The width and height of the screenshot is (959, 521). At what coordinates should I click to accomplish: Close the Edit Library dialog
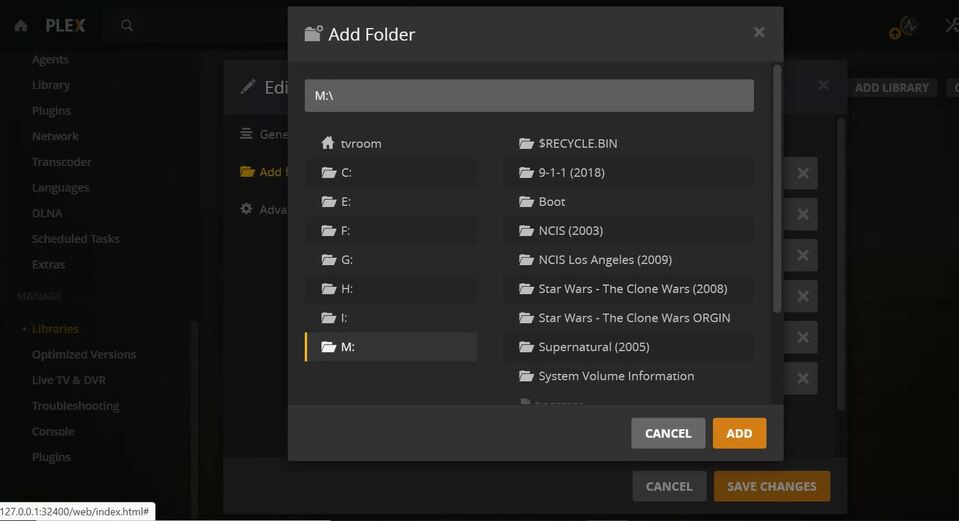click(x=823, y=86)
